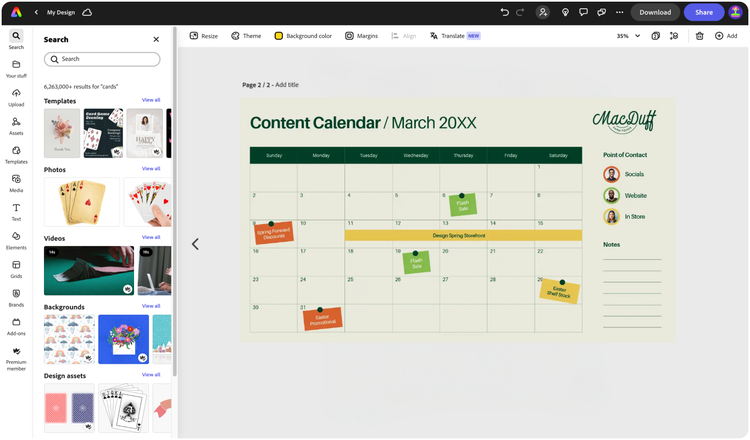View all Design assets results

[x=151, y=375]
